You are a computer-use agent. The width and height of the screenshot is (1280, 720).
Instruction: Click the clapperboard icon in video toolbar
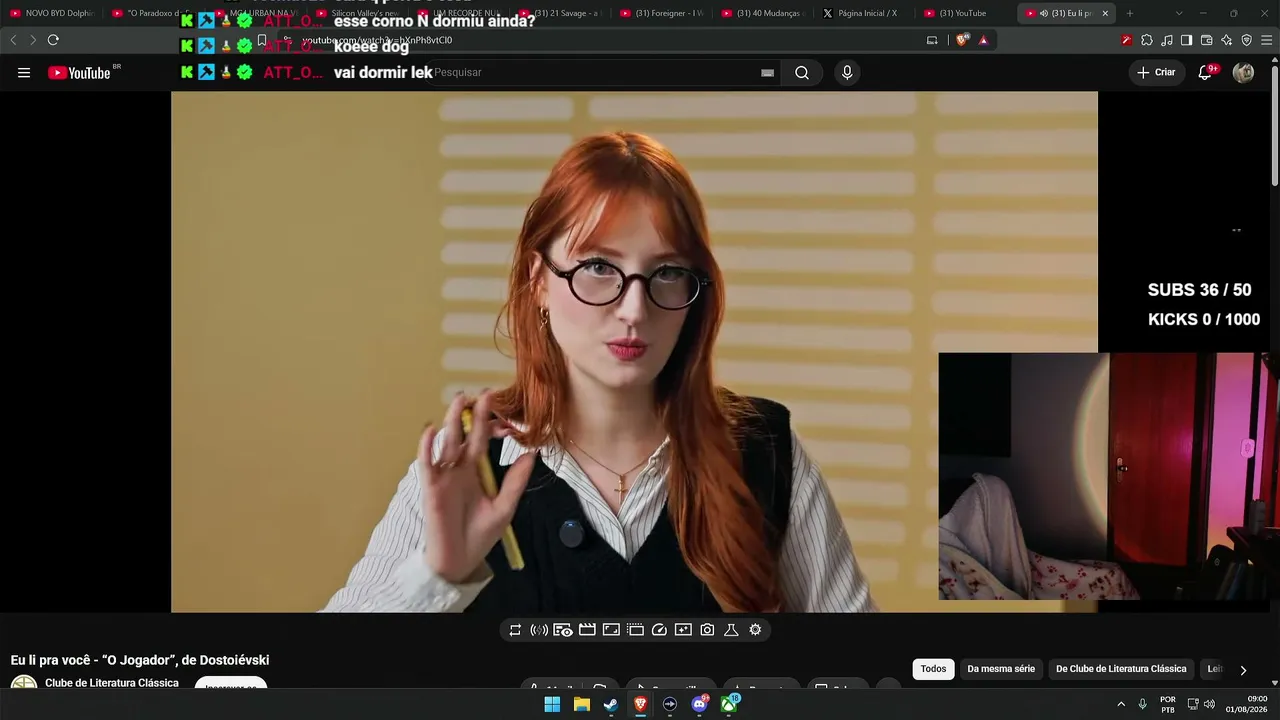click(x=587, y=630)
